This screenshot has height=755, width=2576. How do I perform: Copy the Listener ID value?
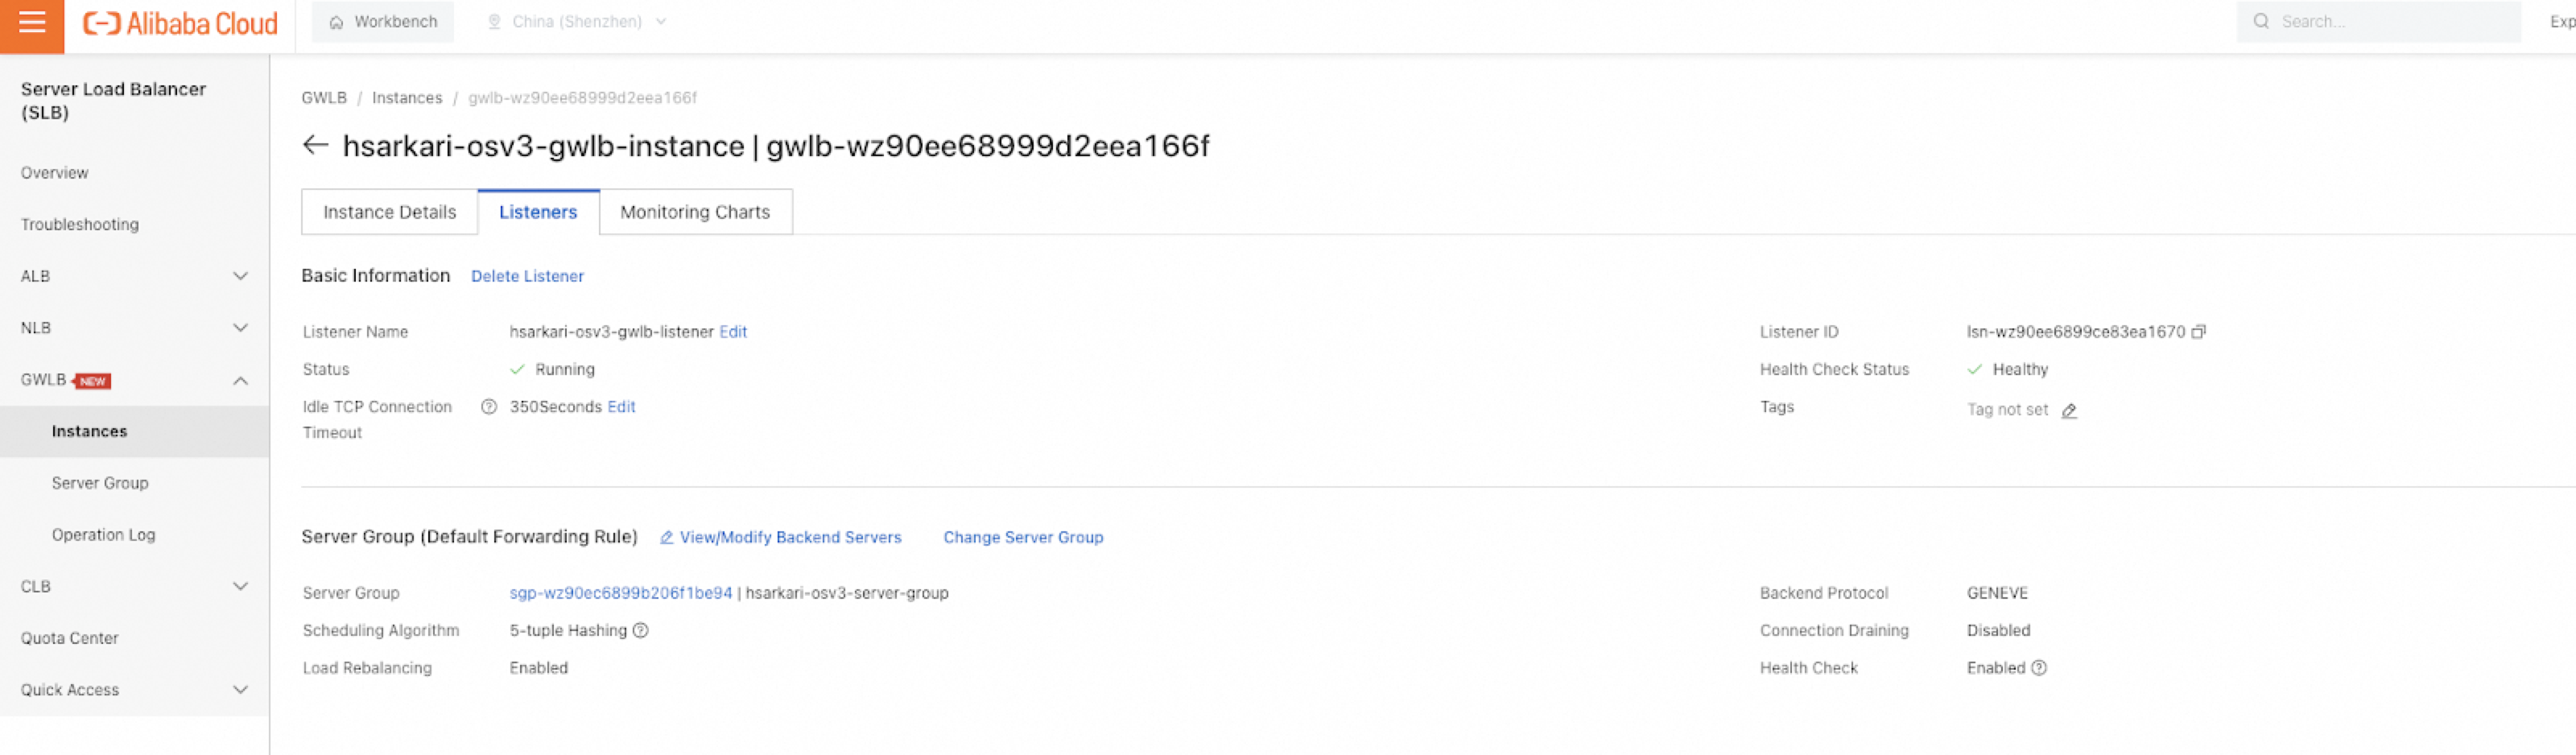click(x=2198, y=332)
